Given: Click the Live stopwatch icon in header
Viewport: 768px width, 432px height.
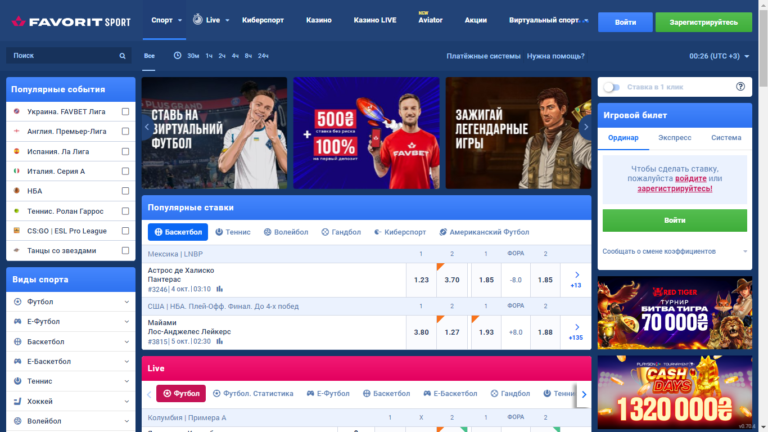Looking at the screenshot, I should pos(197,20).
